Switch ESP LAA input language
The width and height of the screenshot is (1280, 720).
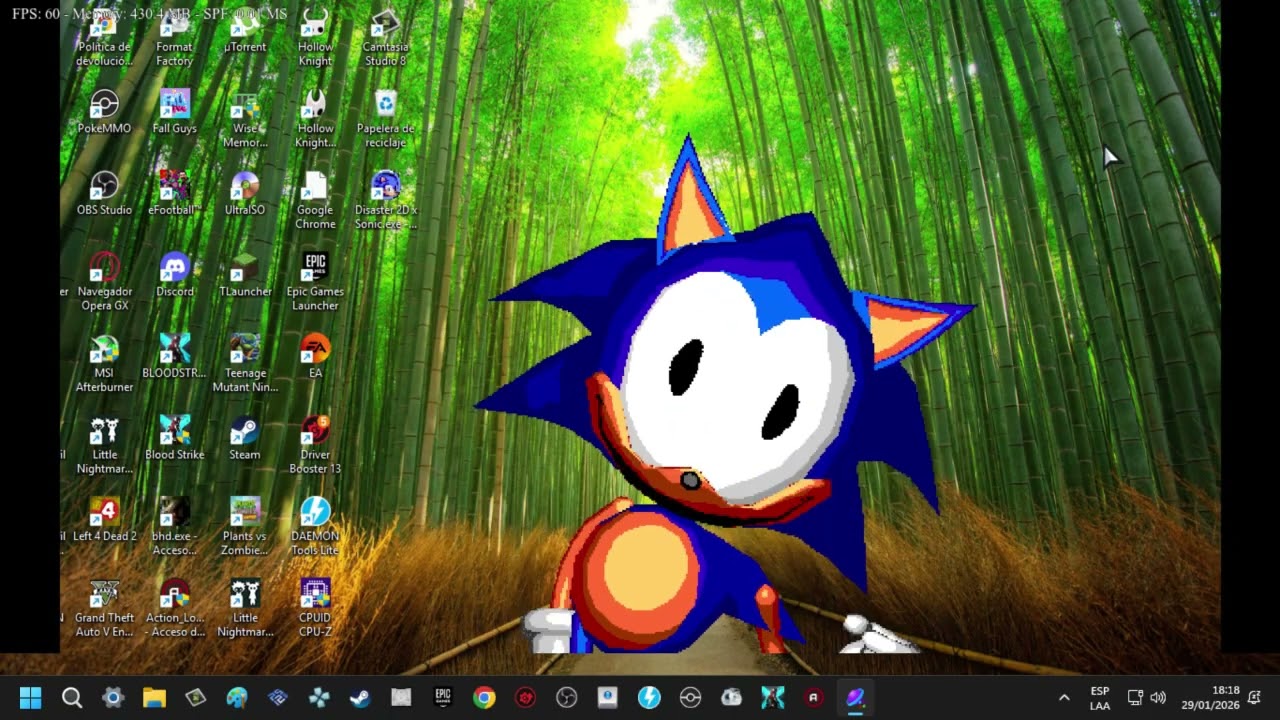pyautogui.click(x=1100, y=697)
